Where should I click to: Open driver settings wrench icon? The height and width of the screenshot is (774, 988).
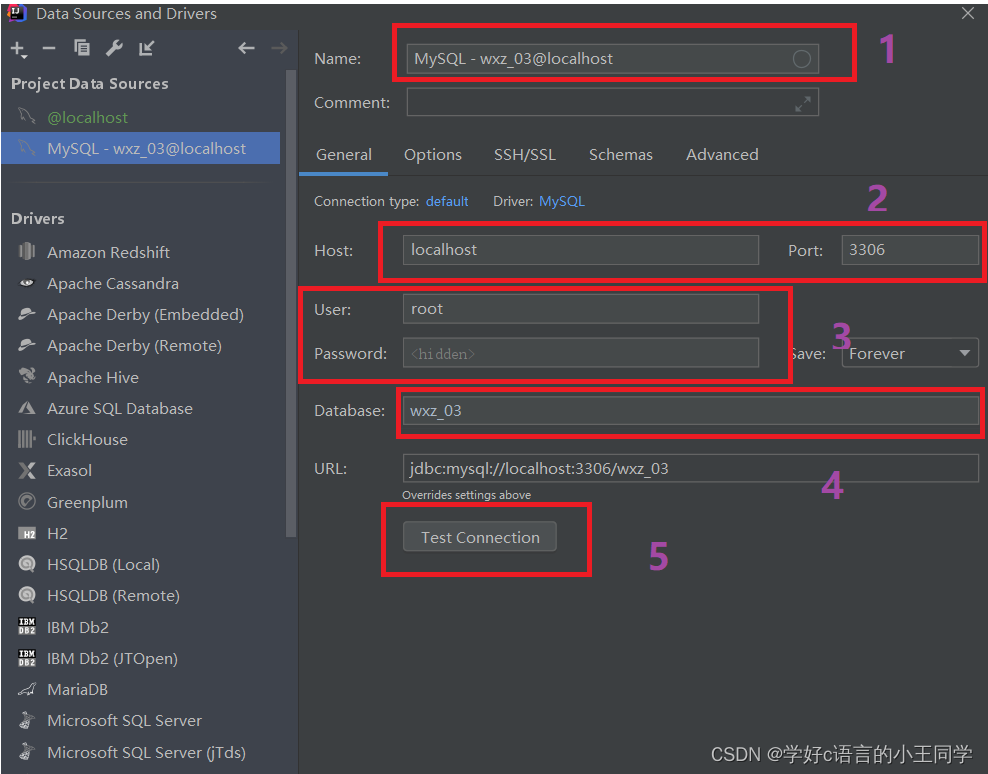tap(114, 48)
